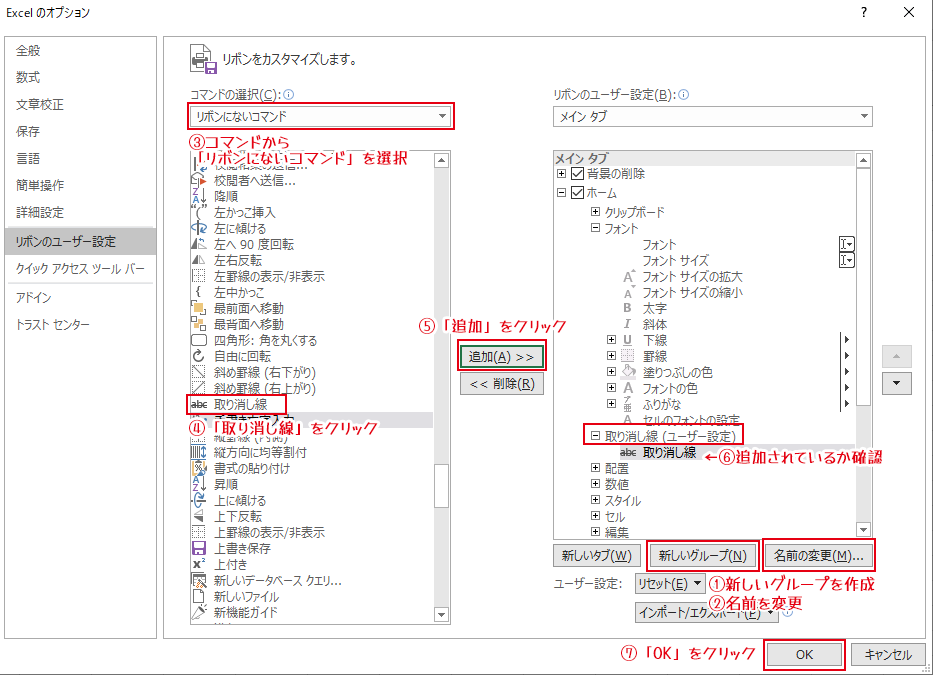Viewport: 933px width, 675px height.
Task: Click the 左右反転 flip icon
Action: point(199,260)
